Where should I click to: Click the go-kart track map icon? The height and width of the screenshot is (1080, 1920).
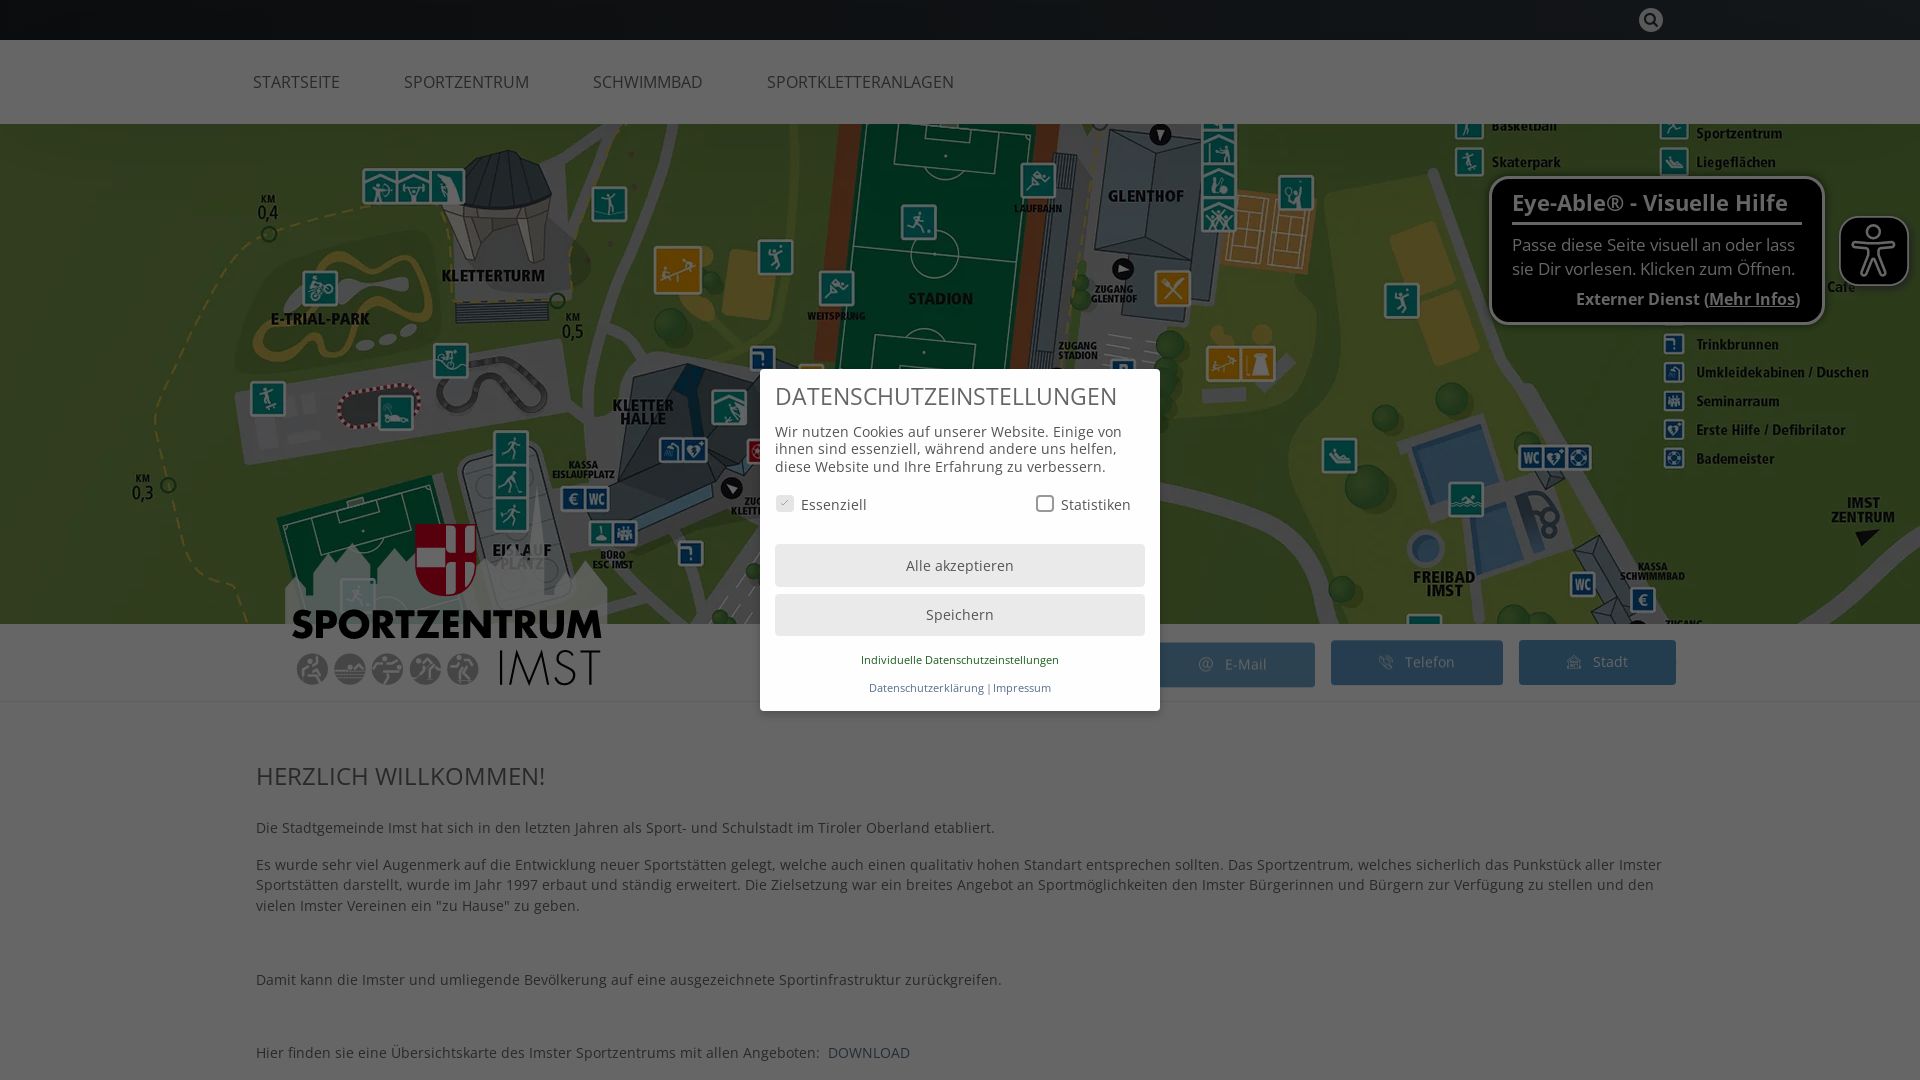(396, 412)
